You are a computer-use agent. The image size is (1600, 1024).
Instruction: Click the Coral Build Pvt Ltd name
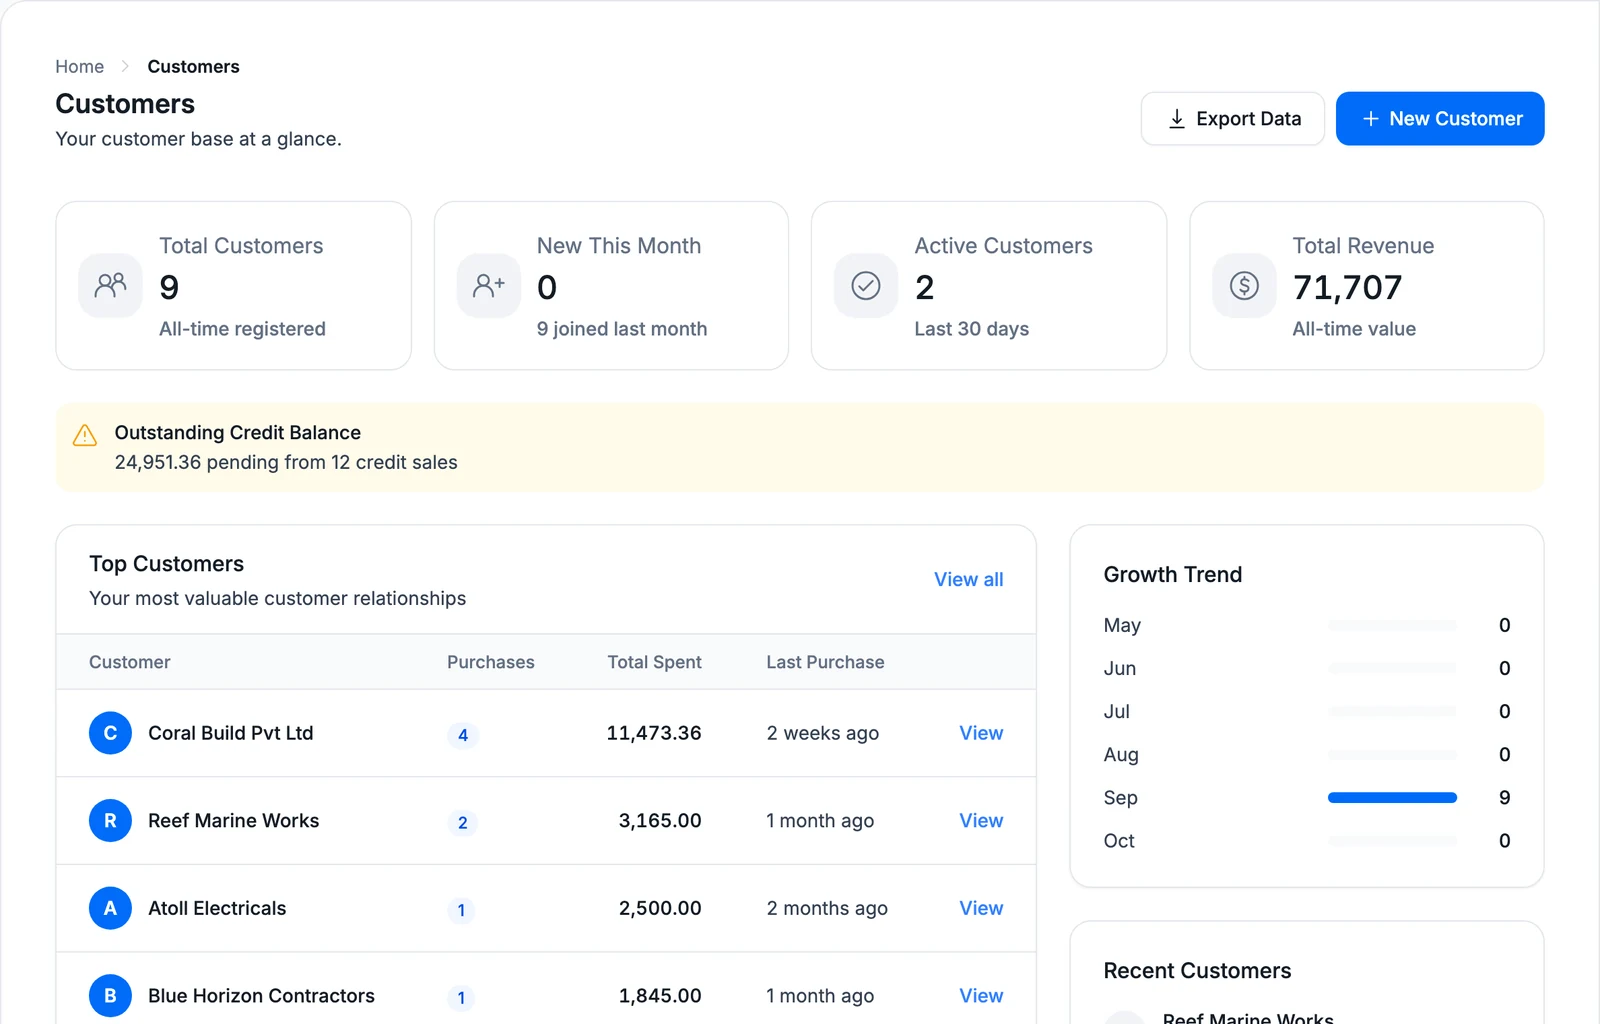coord(231,733)
